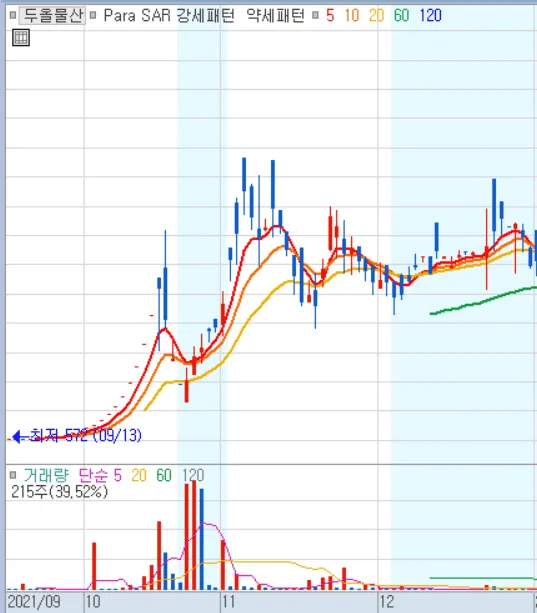Click the yellow 20-day moving average label in the price legend
This screenshot has width=537, height=613.
pyautogui.click(x=376, y=16)
